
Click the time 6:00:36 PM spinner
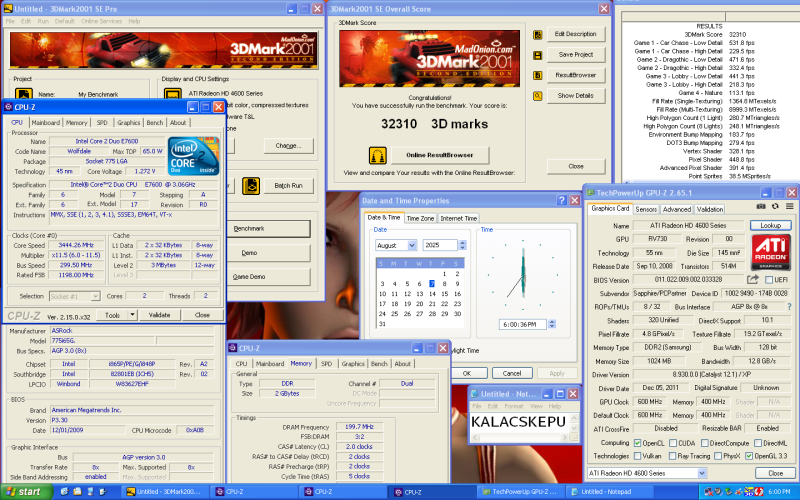click(552, 324)
